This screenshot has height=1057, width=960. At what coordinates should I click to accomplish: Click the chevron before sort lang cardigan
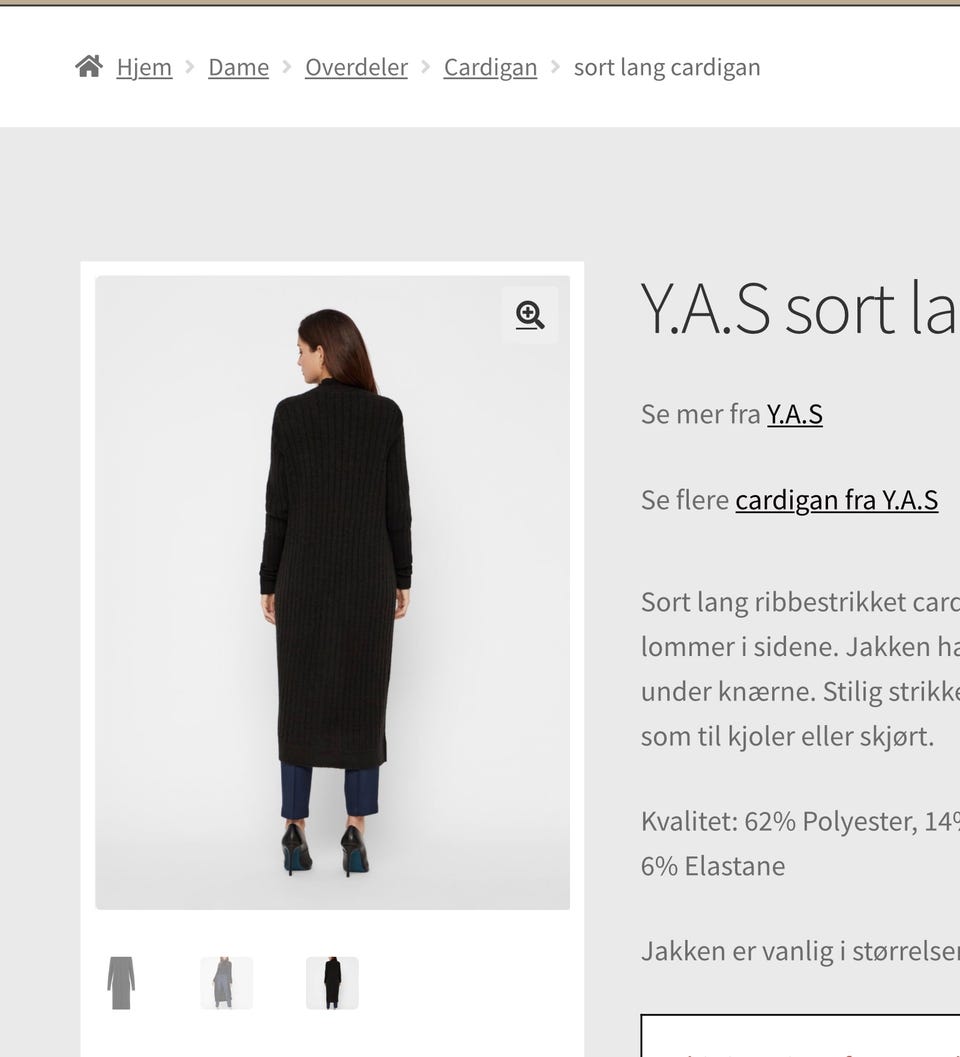pos(555,67)
